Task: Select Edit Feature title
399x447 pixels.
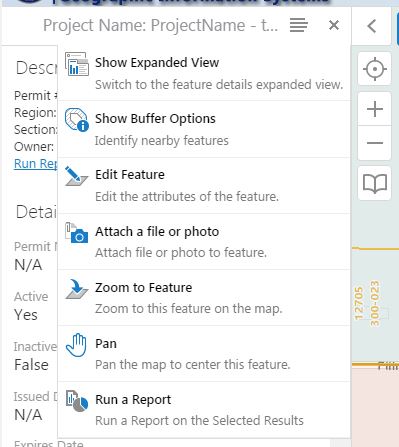Action: pyautogui.click(x=130, y=175)
